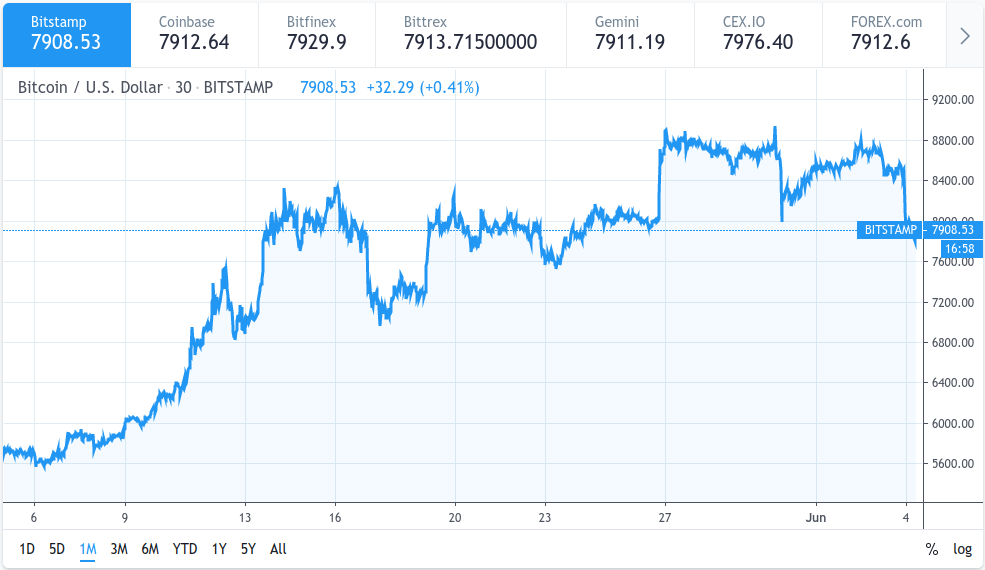Image resolution: width=985 pixels, height=570 pixels.
Task: Choose the 5D time range
Action: tap(57, 549)
